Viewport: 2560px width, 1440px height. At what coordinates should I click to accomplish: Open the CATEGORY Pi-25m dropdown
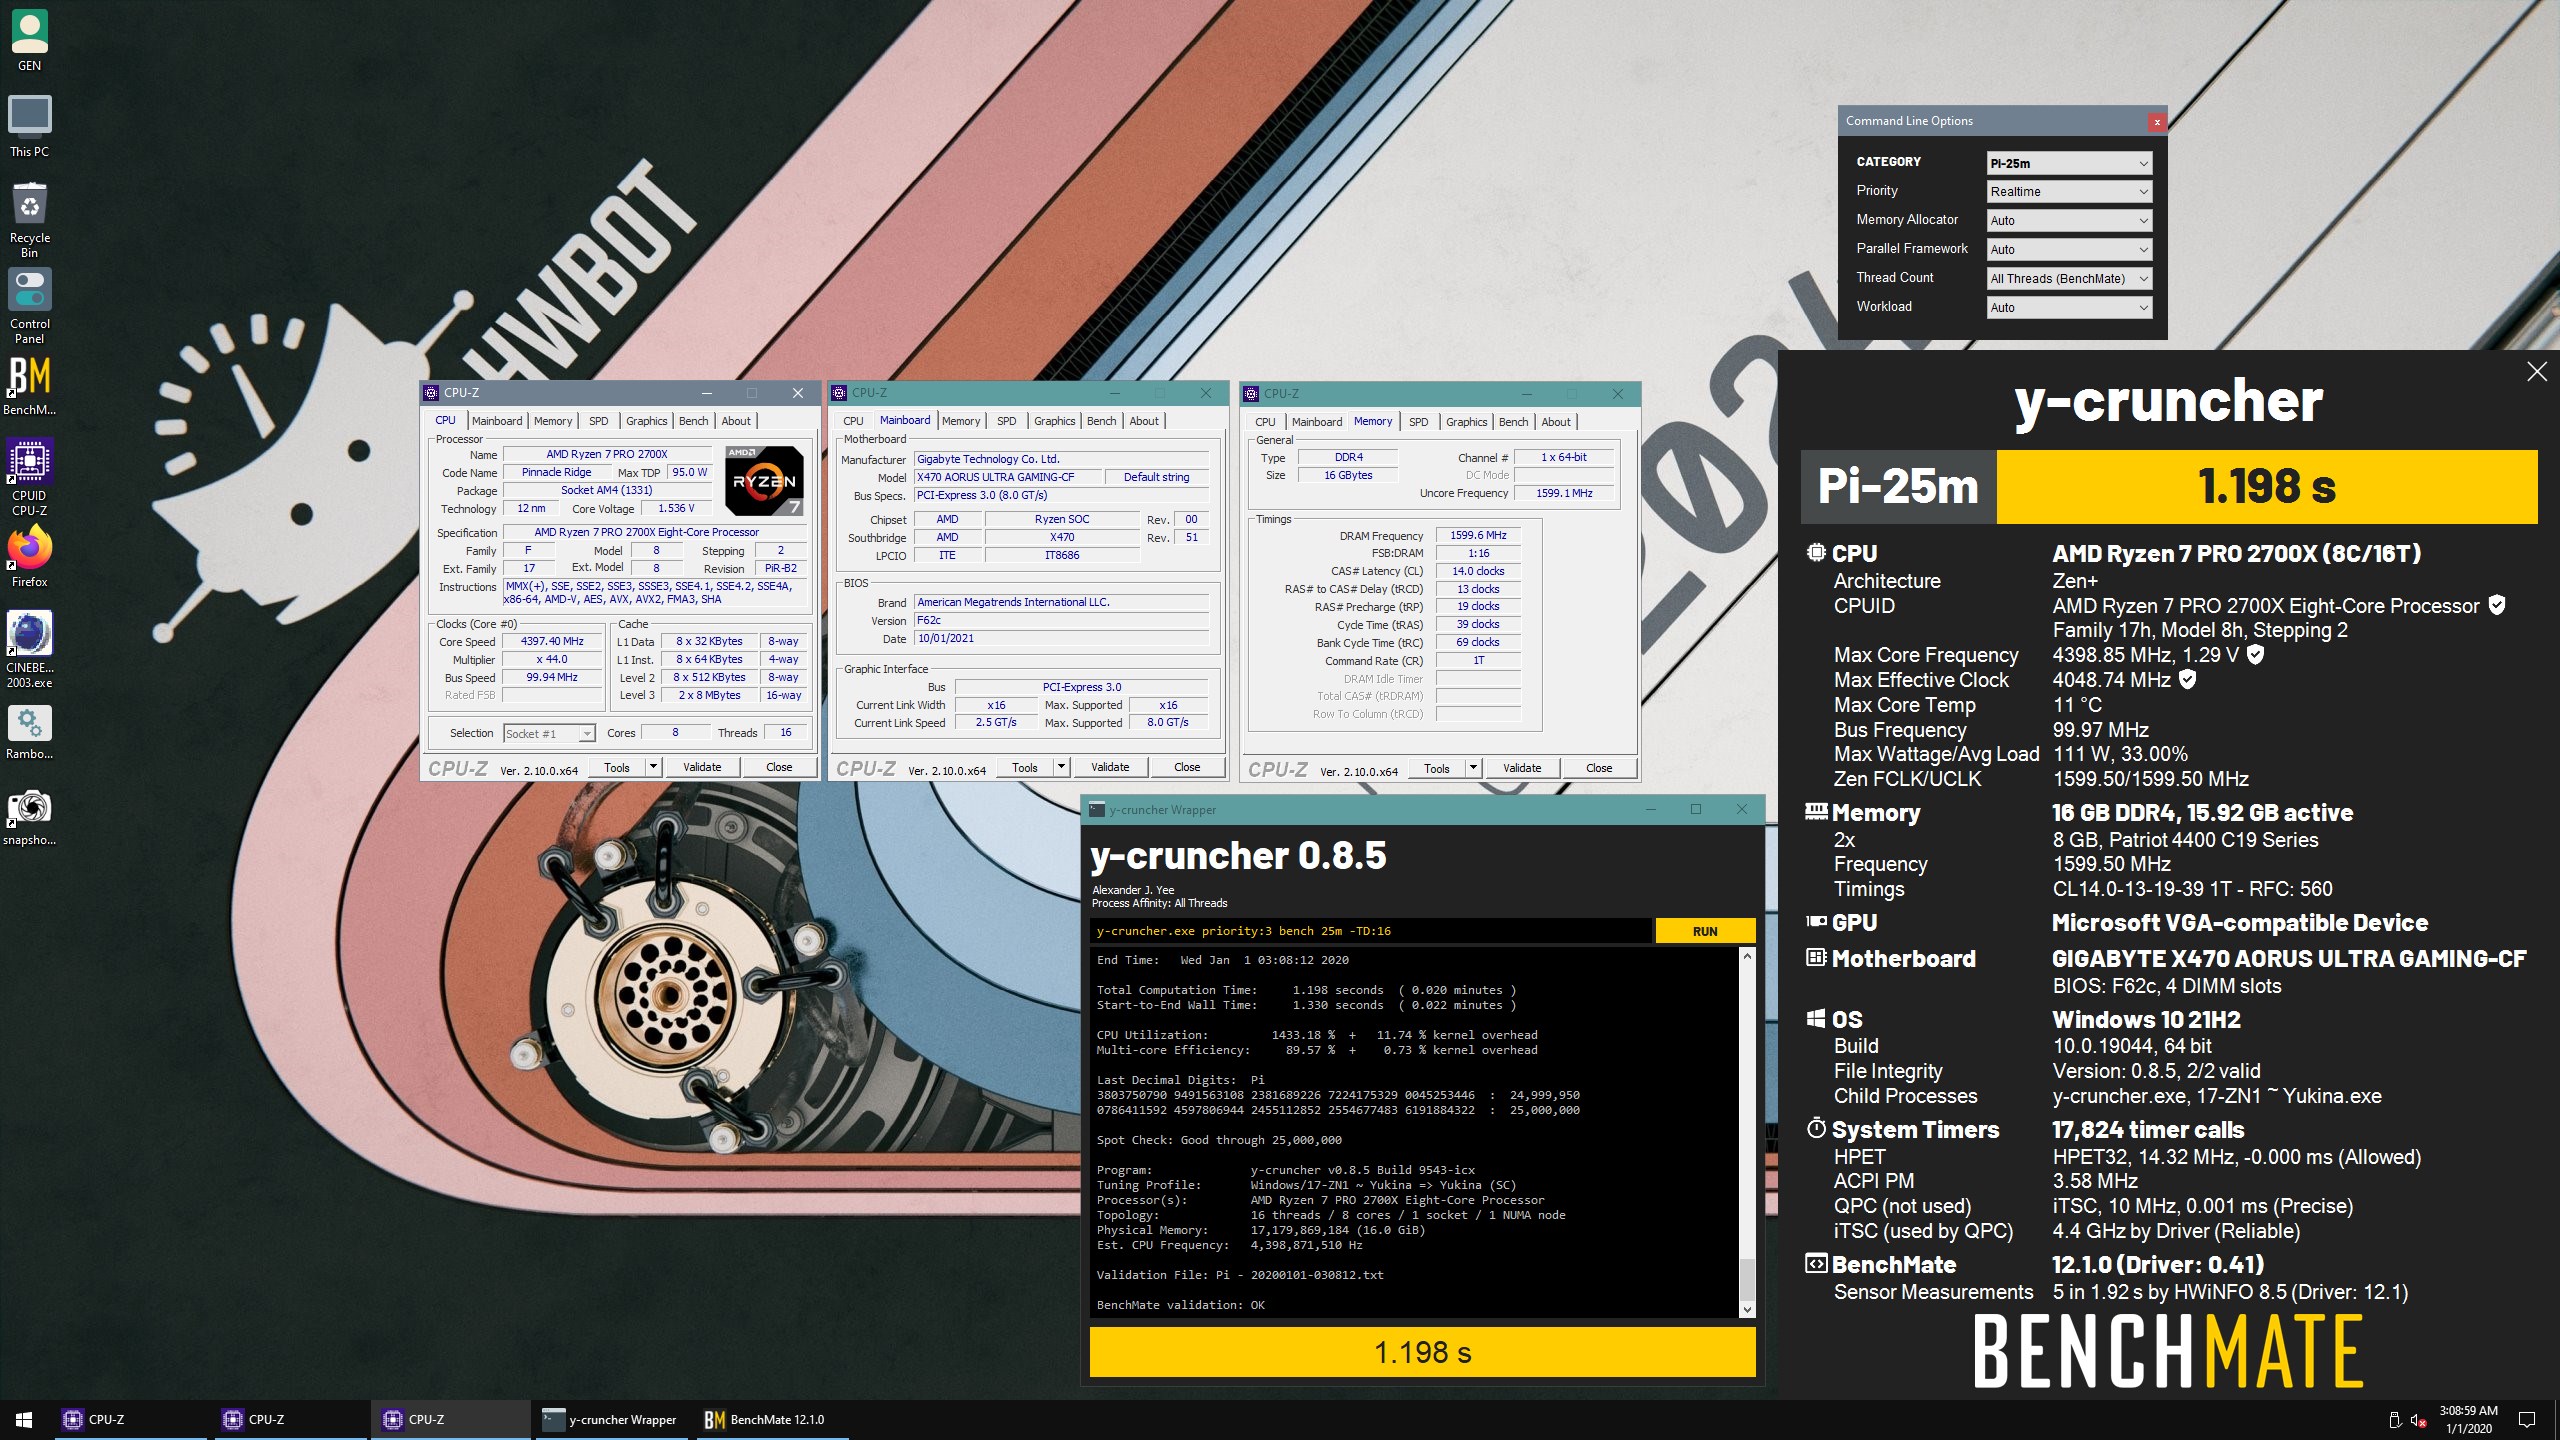[x=2068, y=163]
